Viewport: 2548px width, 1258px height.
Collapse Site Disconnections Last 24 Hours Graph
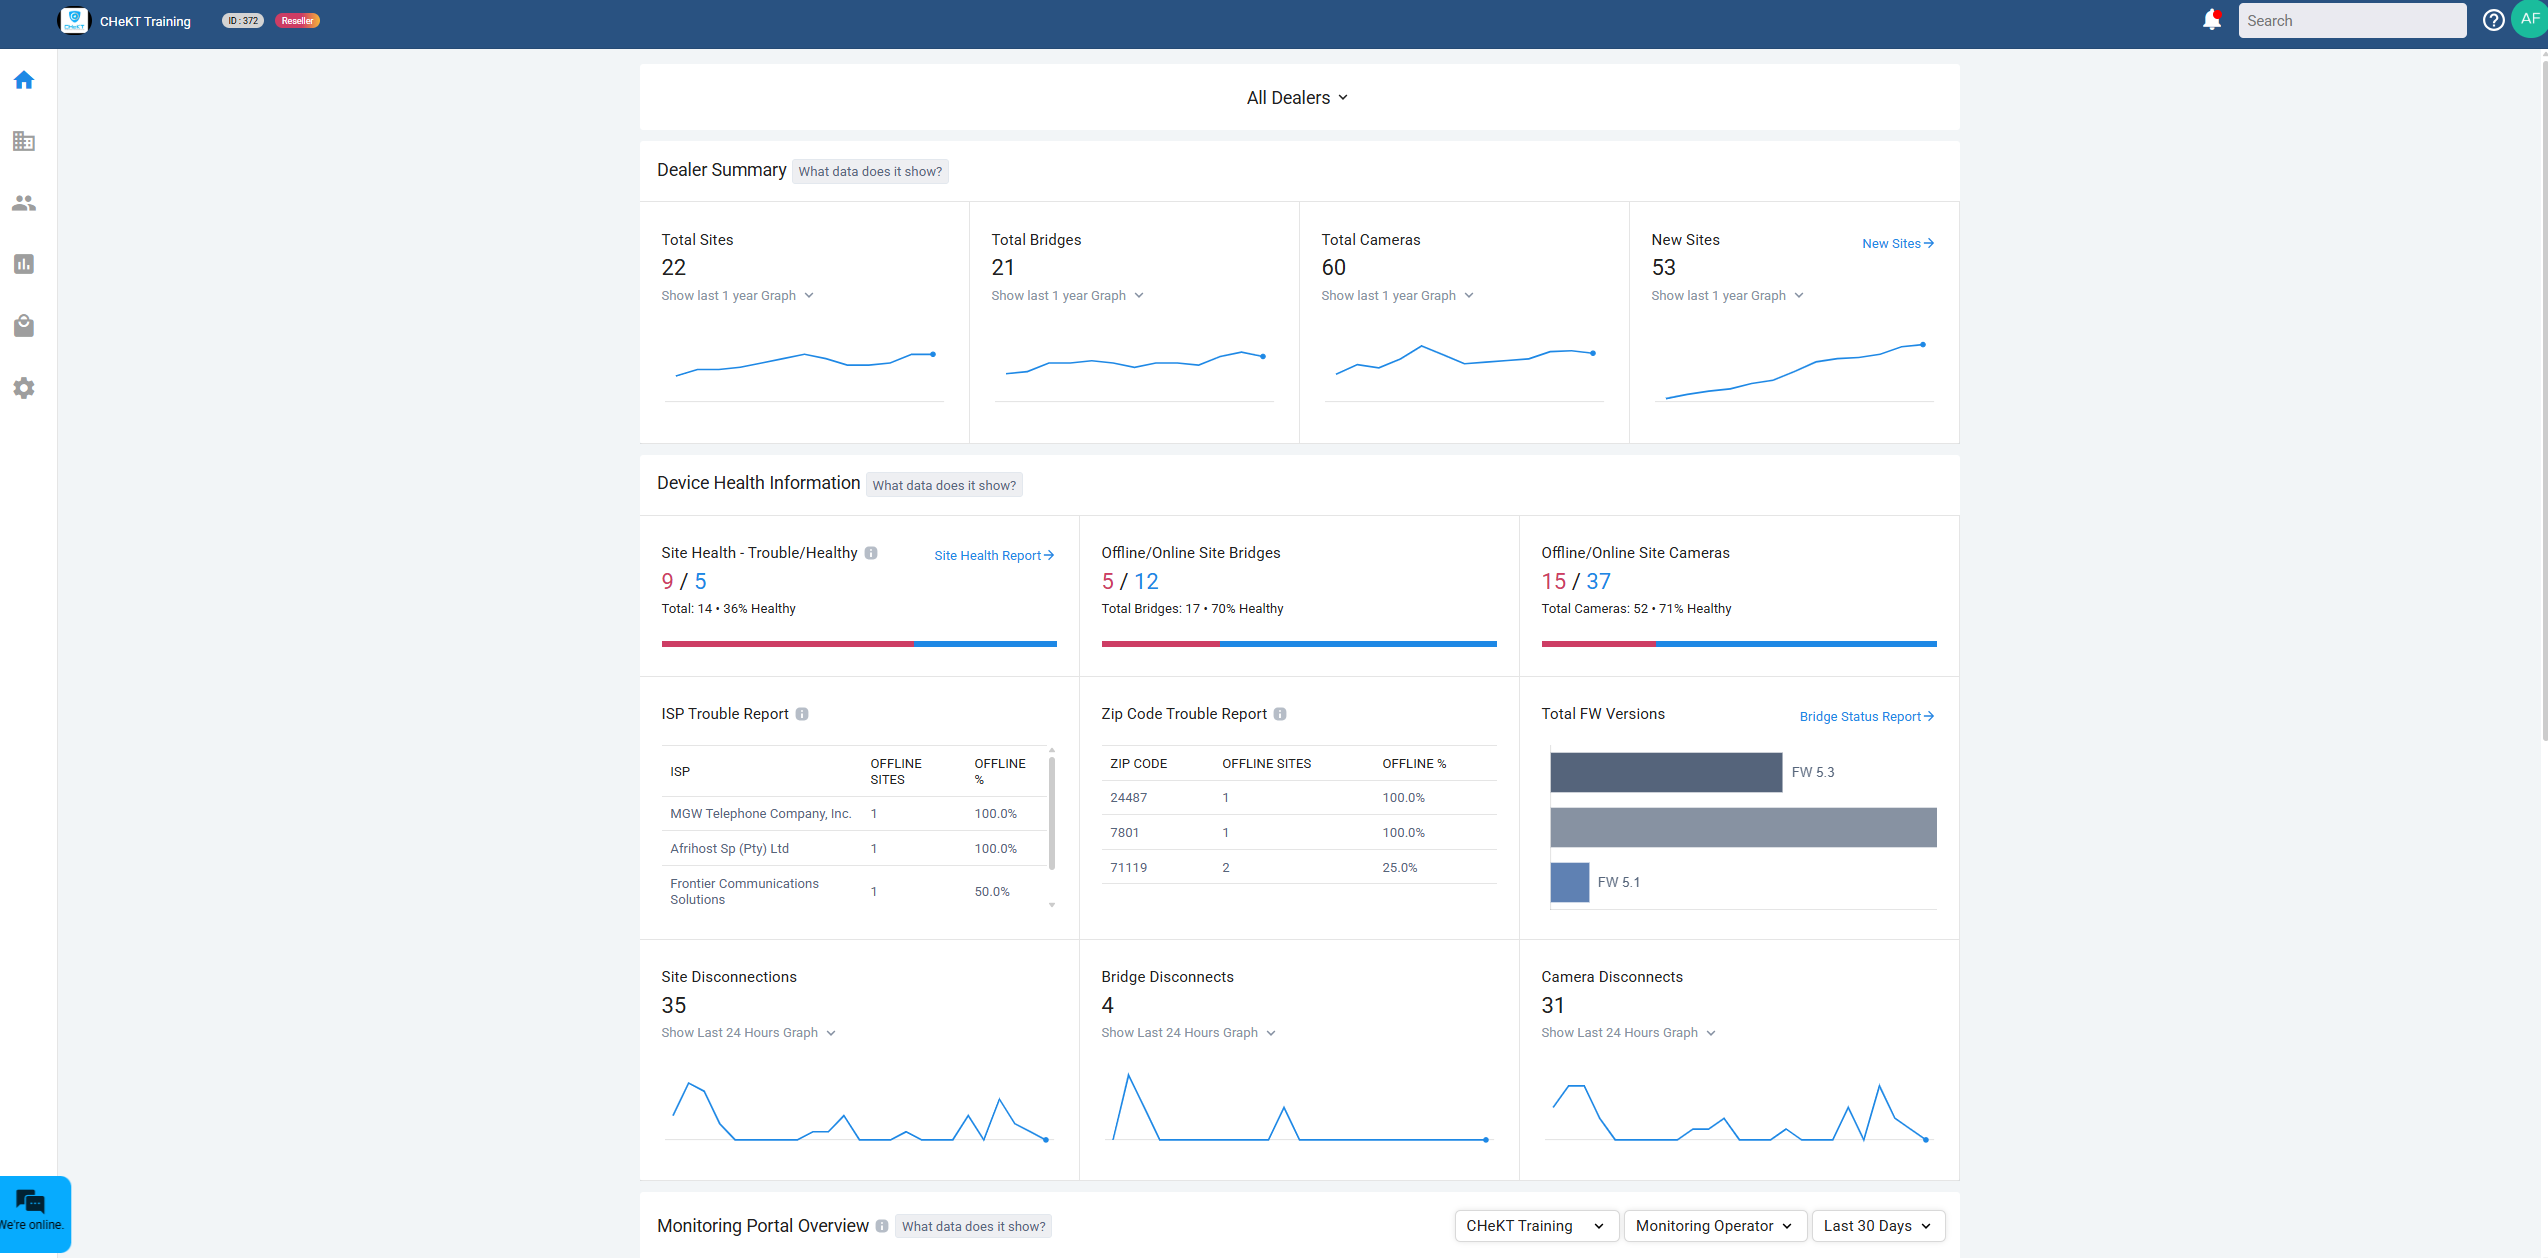(x=748, y=1033)
